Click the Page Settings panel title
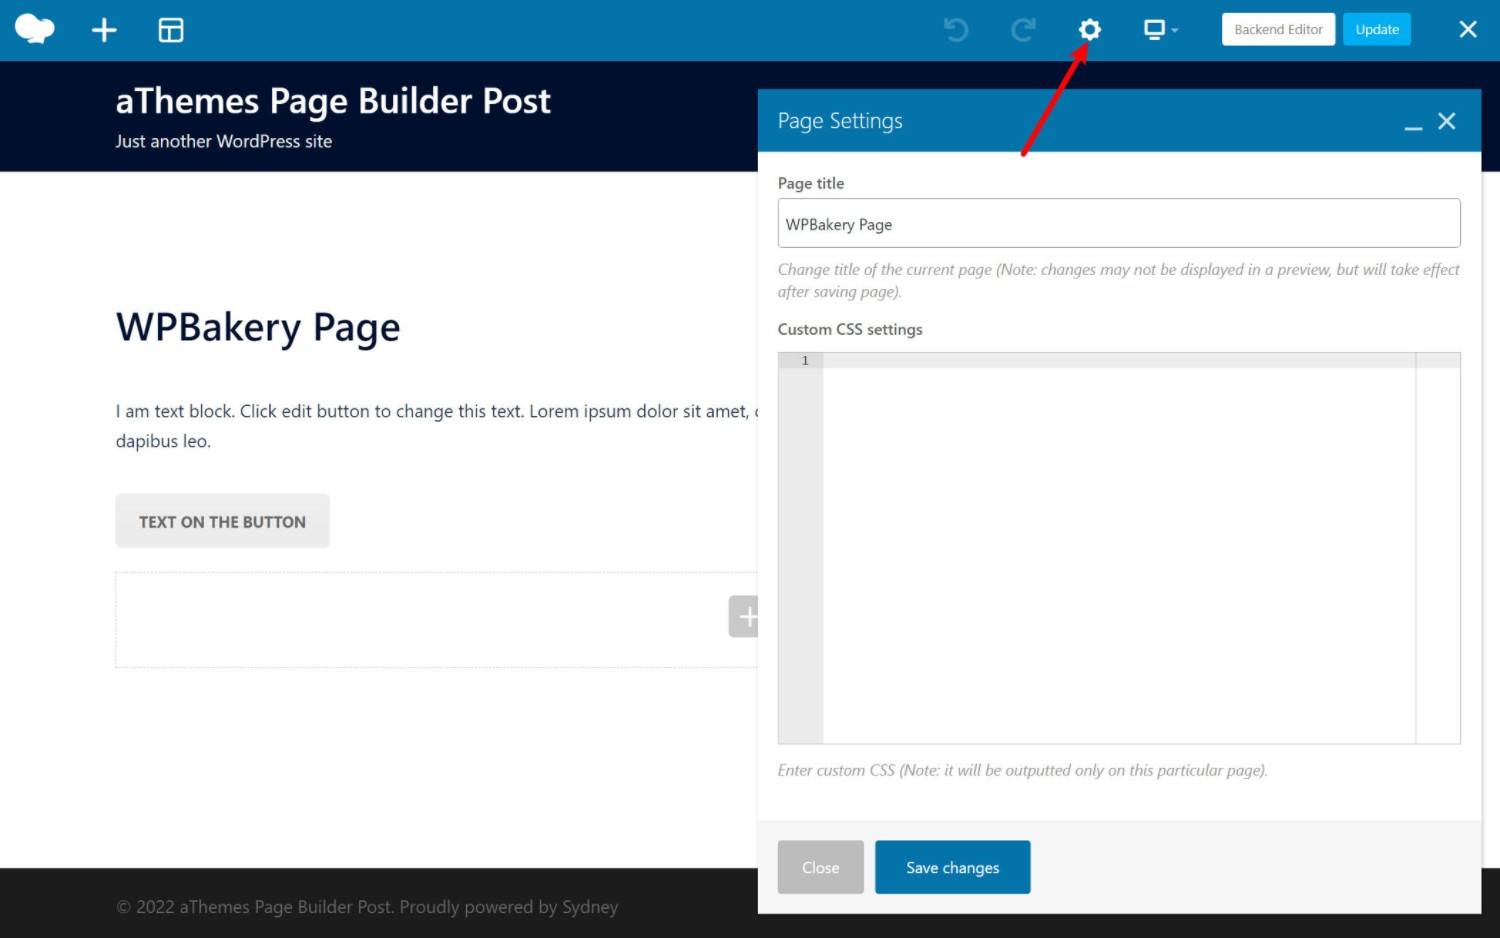The height and width of the screenshot is (938, 1500). [840, 121]
